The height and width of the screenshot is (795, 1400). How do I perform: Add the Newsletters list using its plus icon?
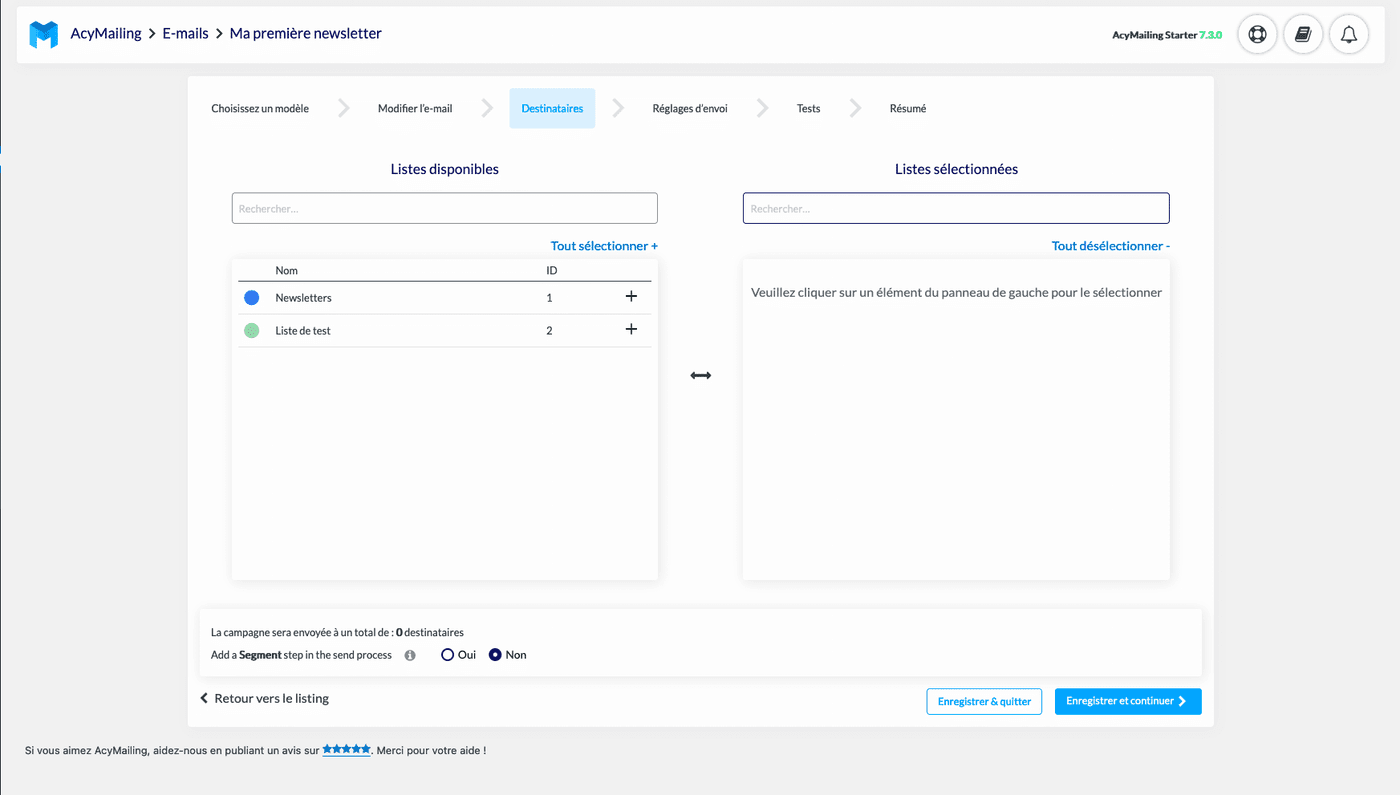631,296
